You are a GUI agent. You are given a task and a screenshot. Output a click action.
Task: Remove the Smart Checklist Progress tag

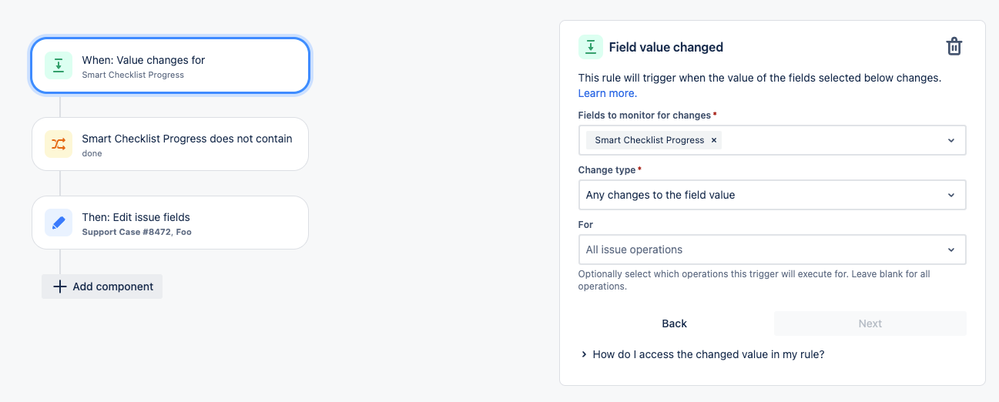tap(714, 140)
